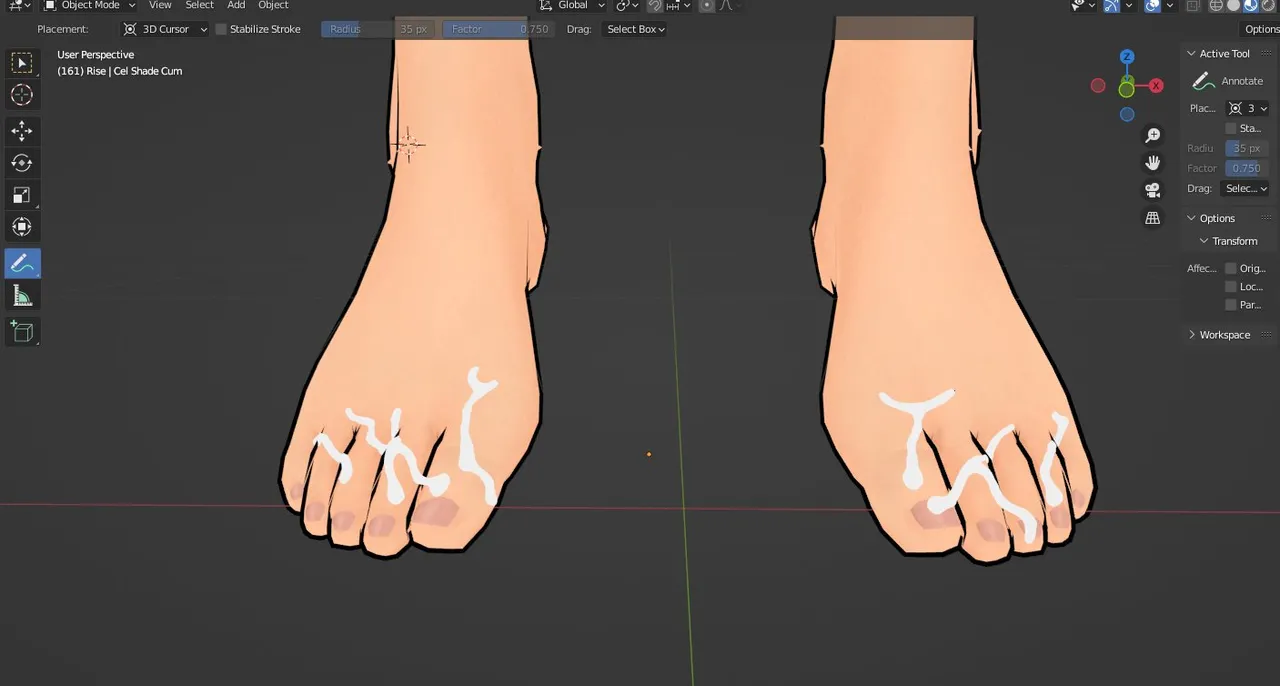Toggle show gizmo button
Screen dimensions: 1280x686
[x=1111, y=6]
